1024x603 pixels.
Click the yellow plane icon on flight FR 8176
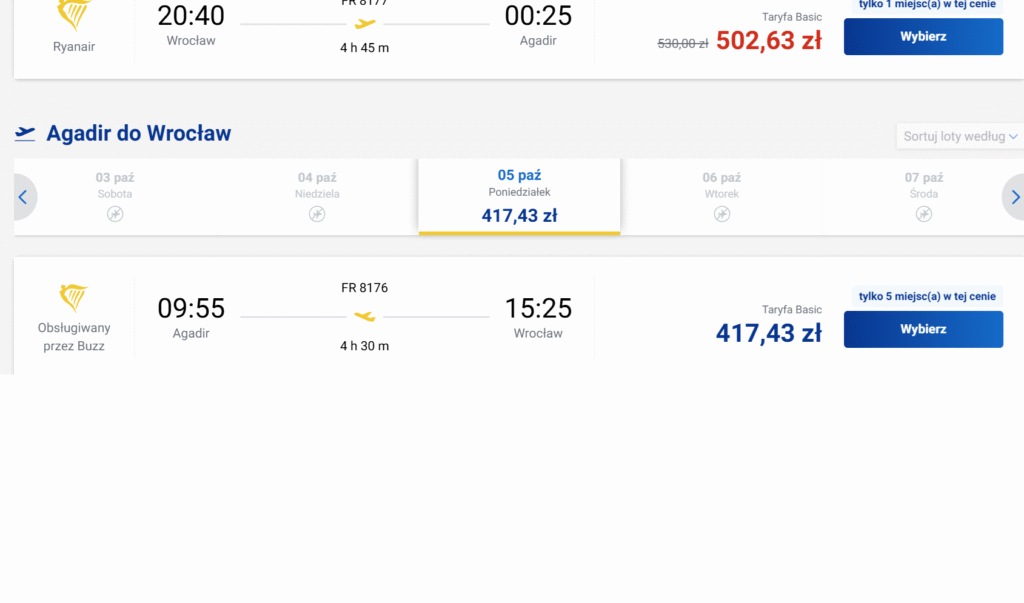tap(365, 317)
